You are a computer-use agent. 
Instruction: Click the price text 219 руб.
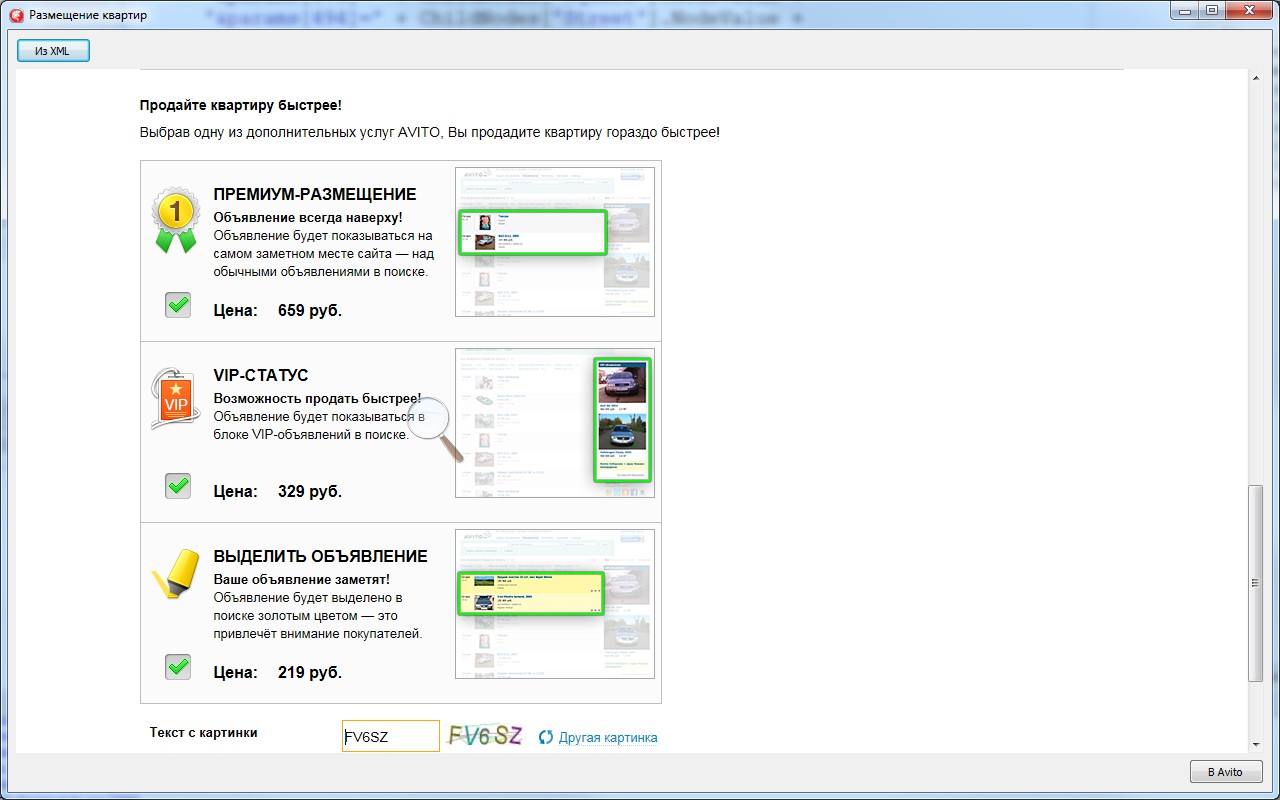[x=310, y=672]
